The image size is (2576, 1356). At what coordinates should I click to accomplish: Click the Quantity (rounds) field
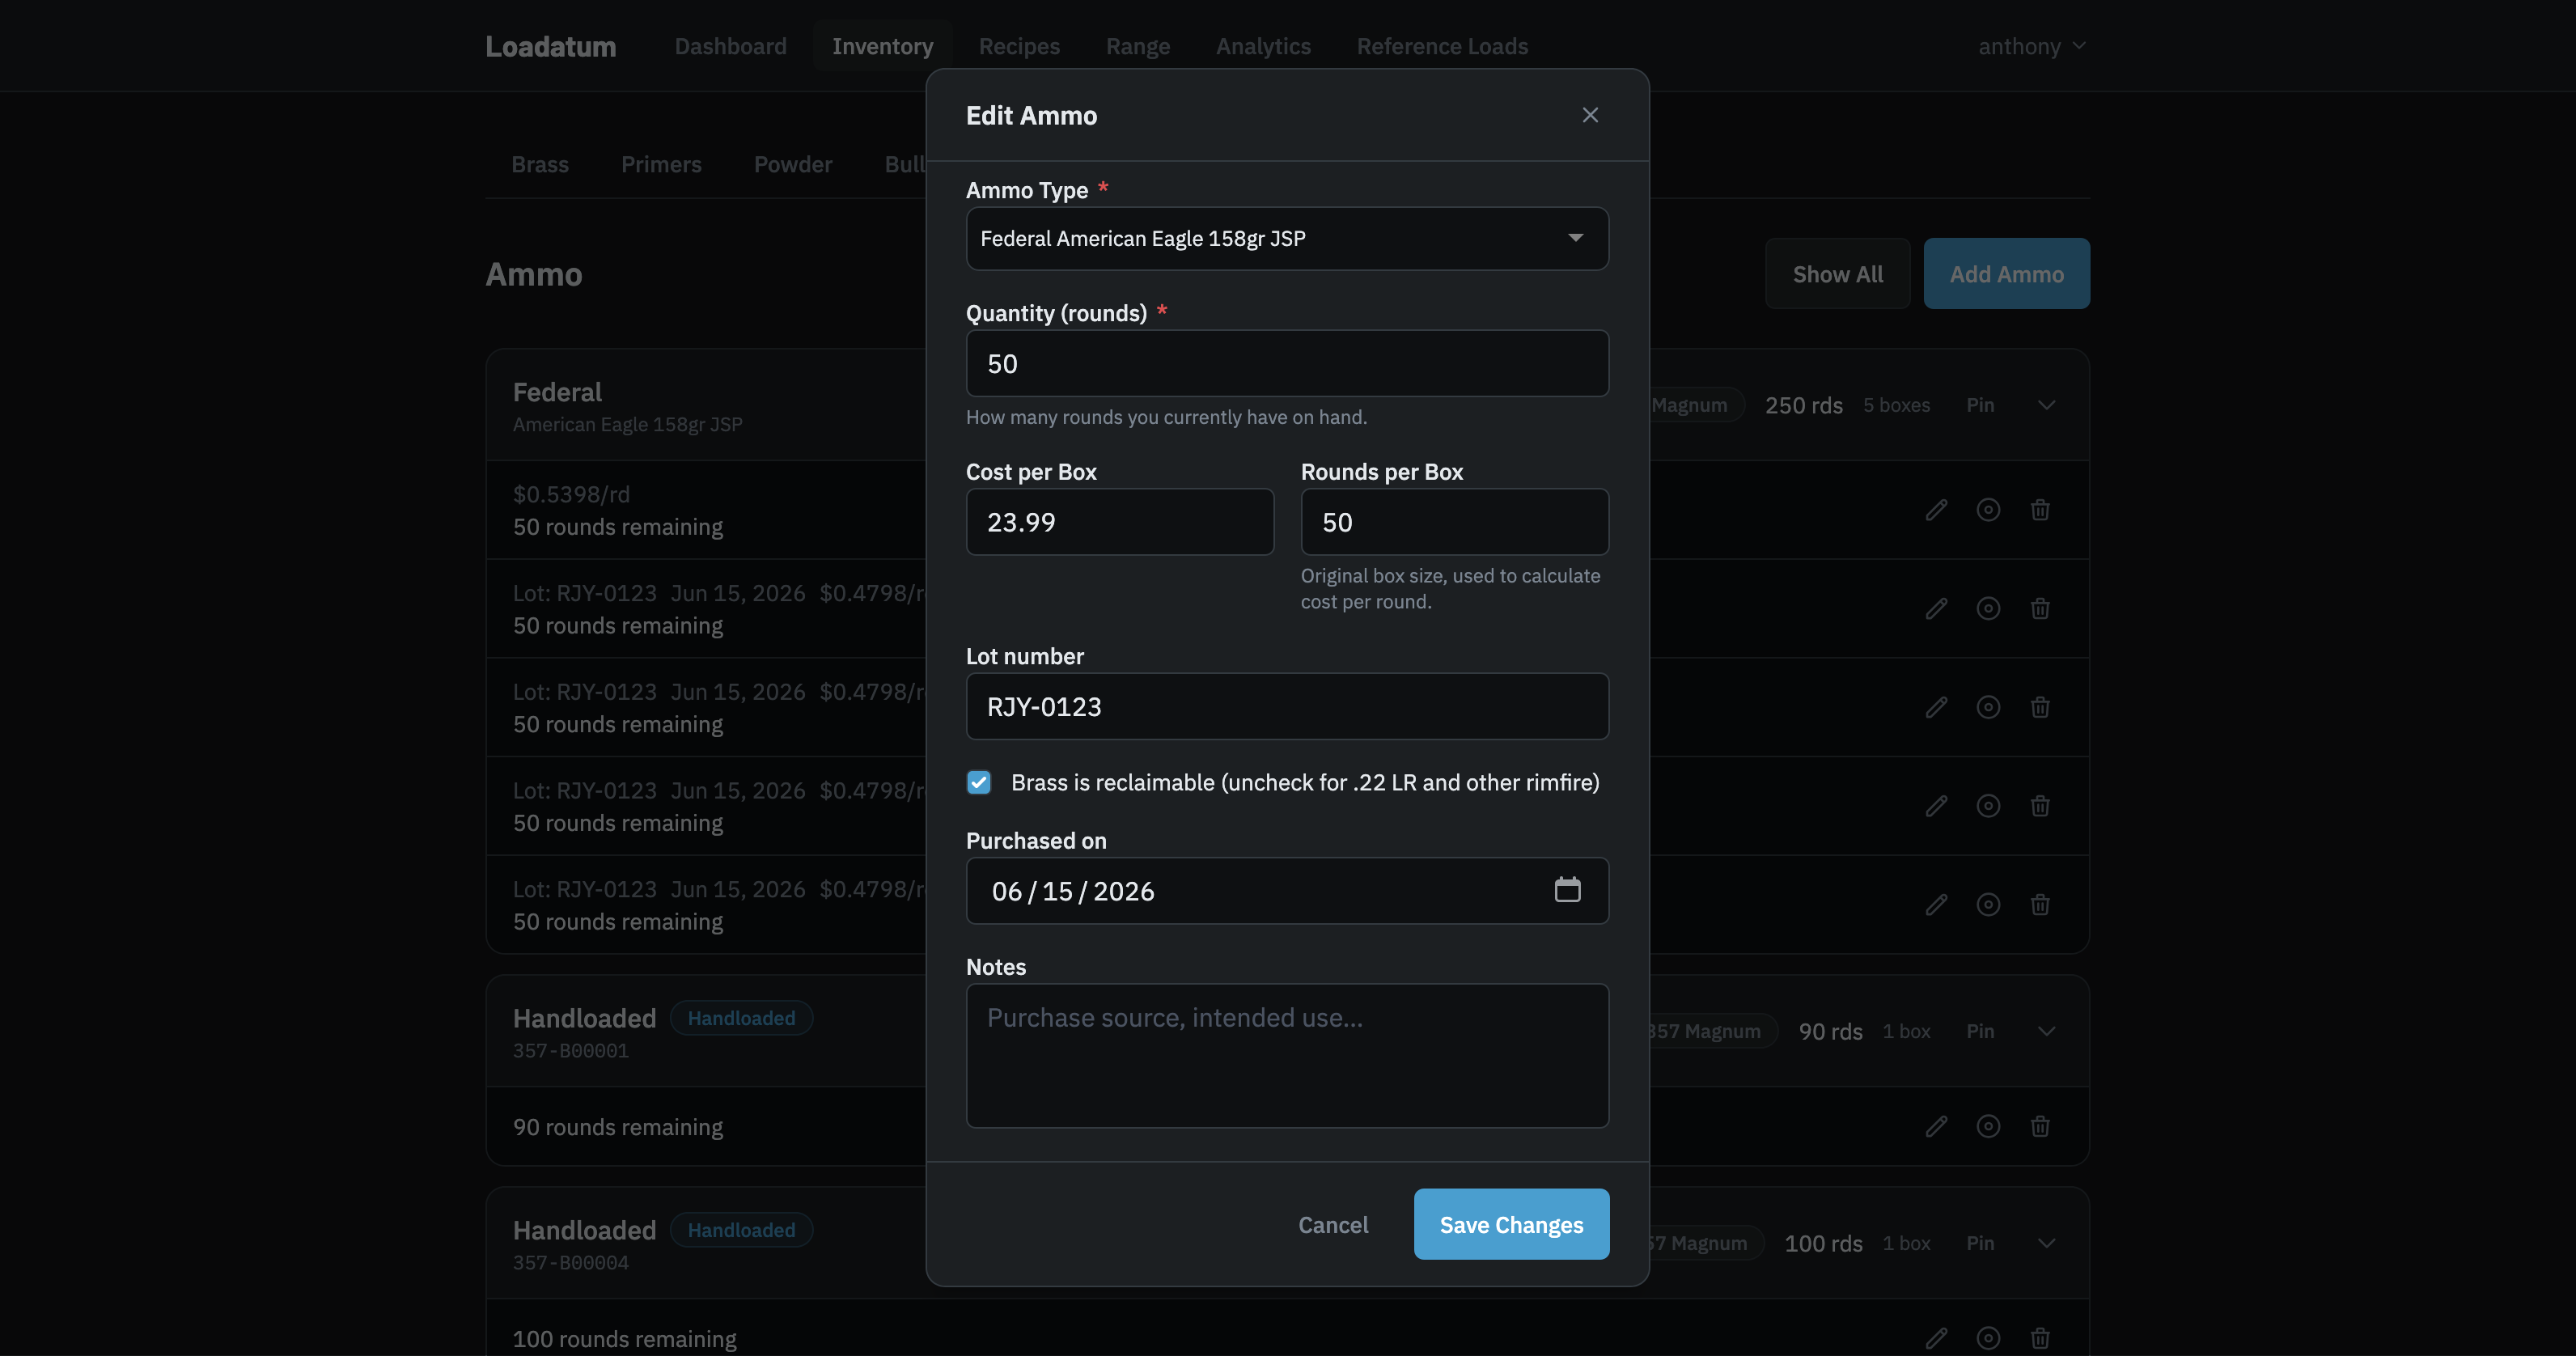[1287, 363]
